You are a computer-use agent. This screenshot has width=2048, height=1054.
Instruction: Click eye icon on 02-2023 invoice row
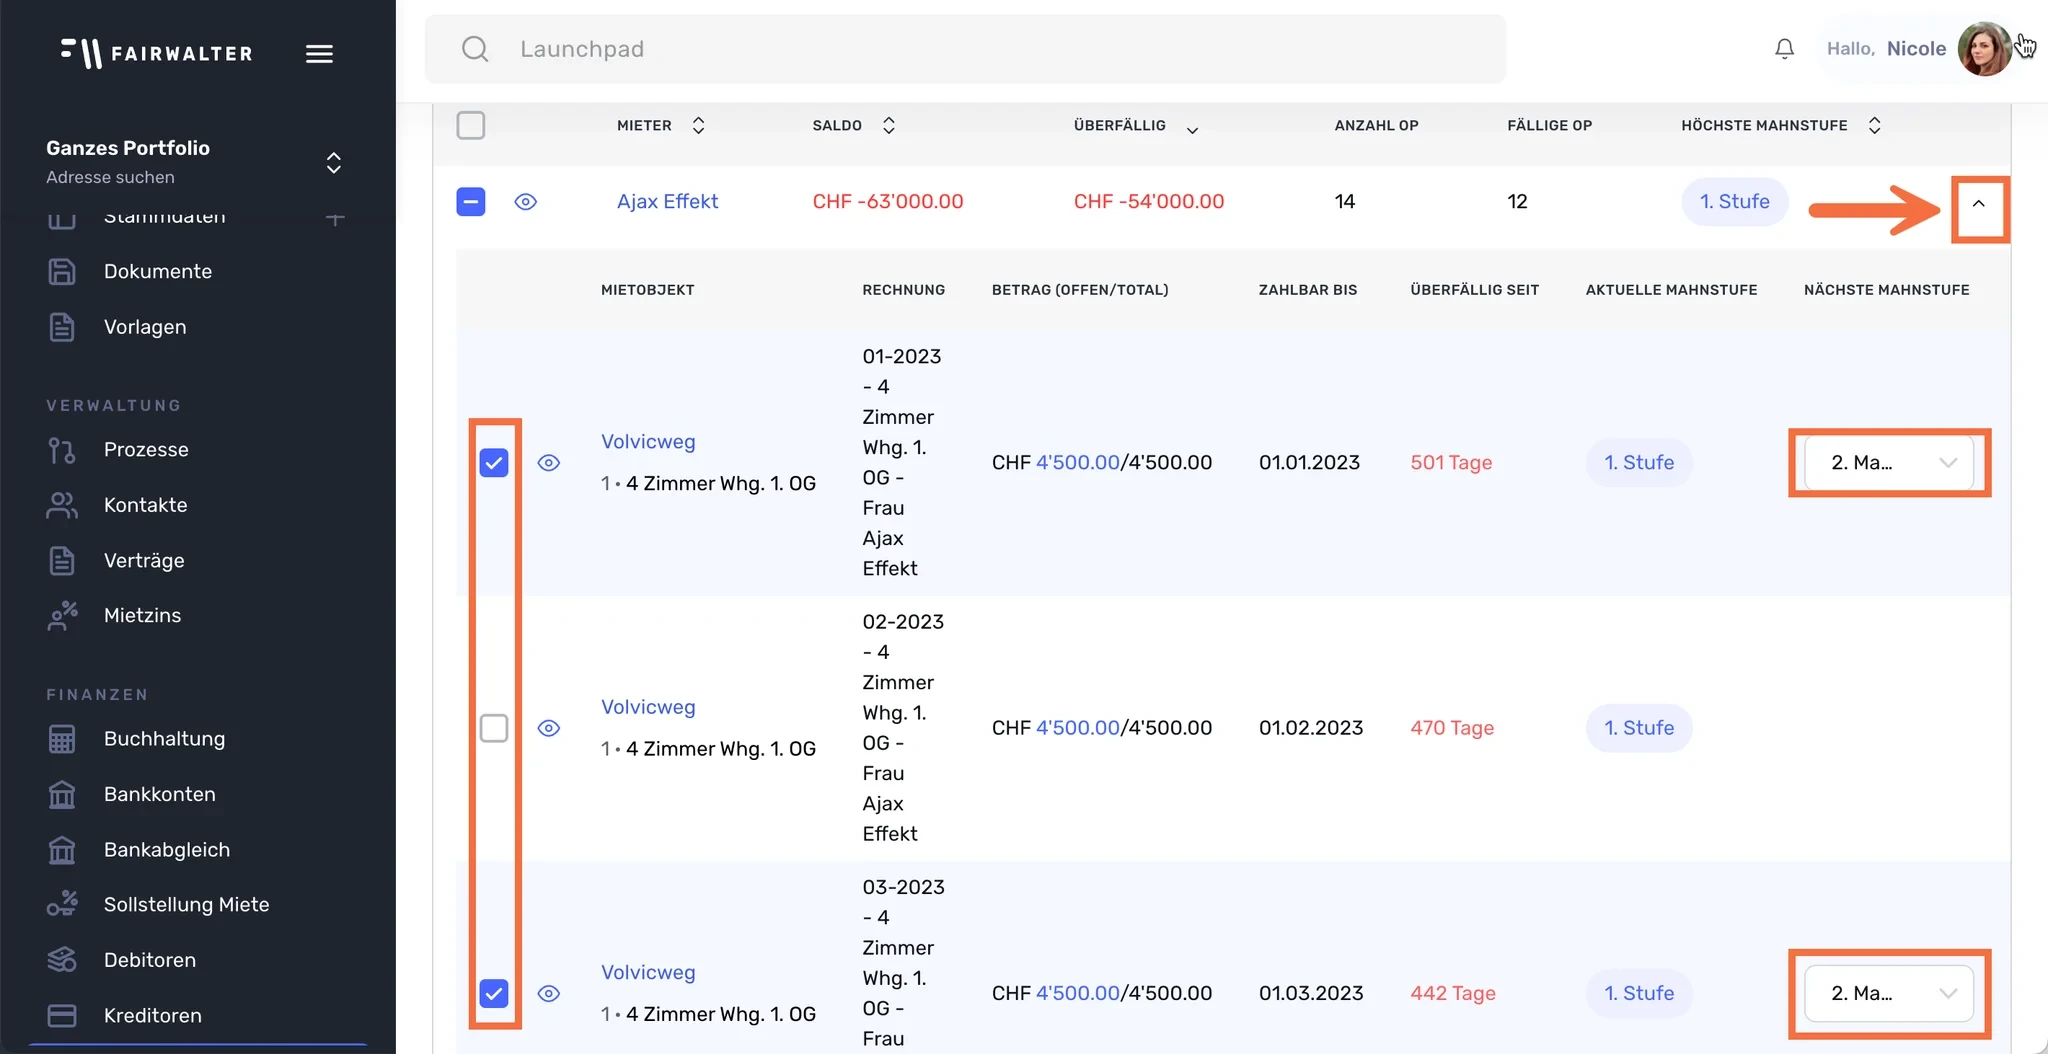[x=549, y=728]
